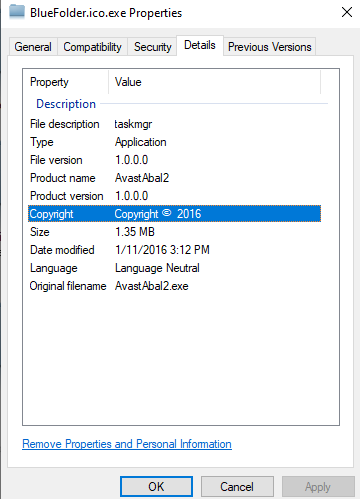Select the Product name label
Viewport: 360px width, 499px height.
(63, 178)
